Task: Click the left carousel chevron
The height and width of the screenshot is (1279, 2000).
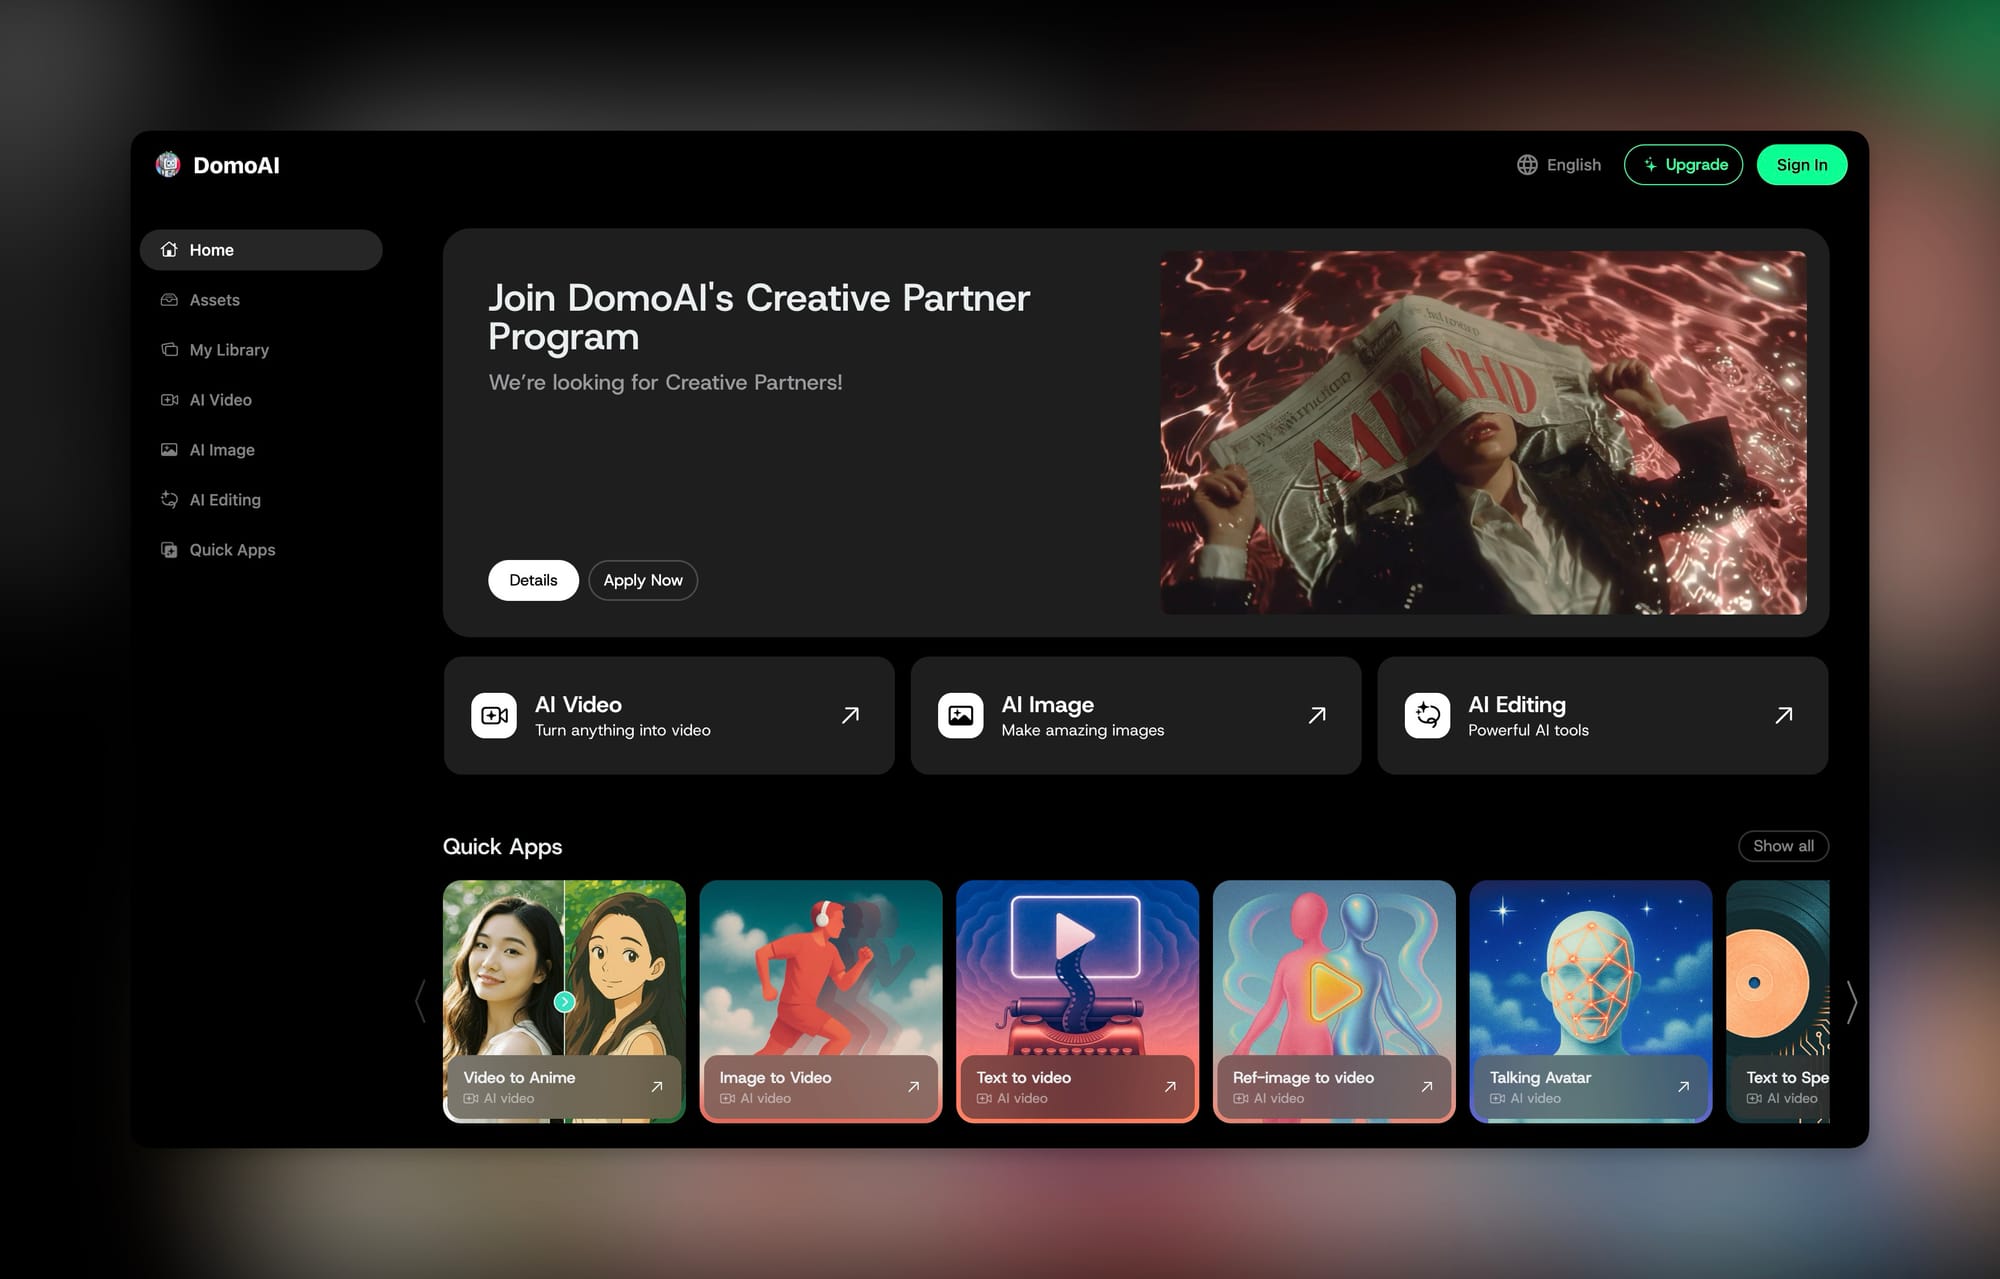Action: 419,1002
